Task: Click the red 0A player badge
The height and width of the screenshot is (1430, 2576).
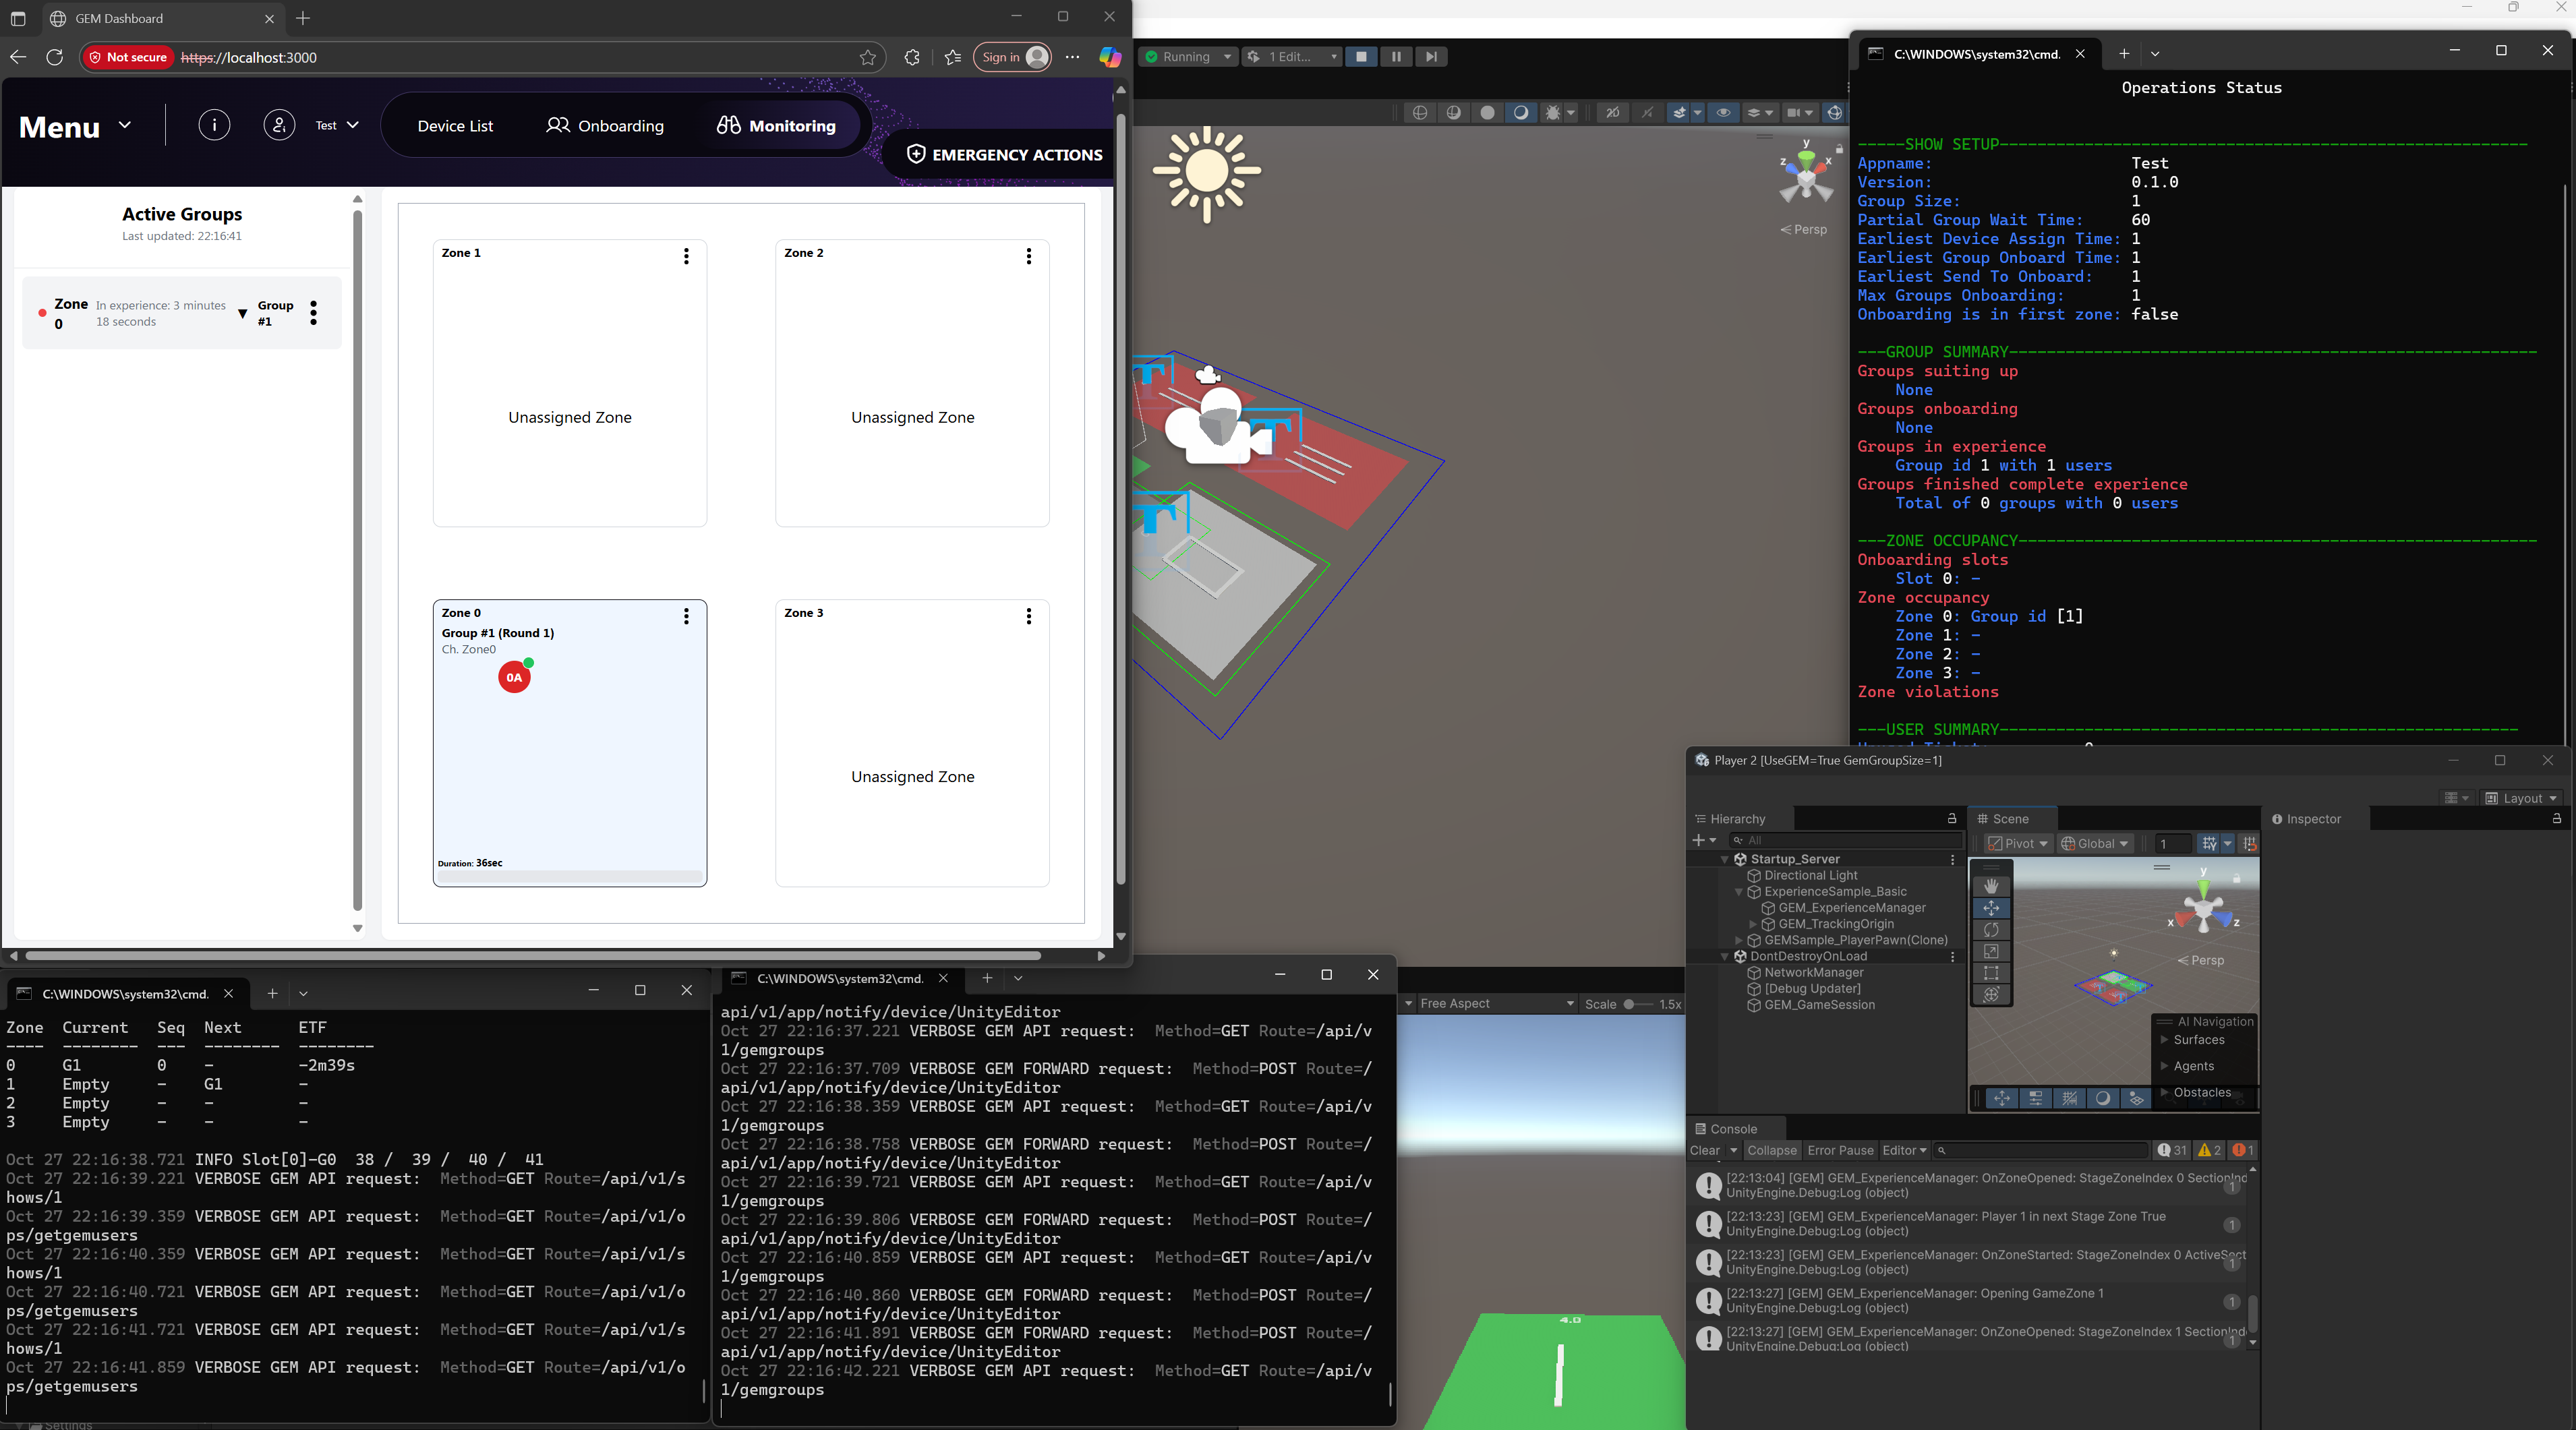Action: (x=514, y=677)
